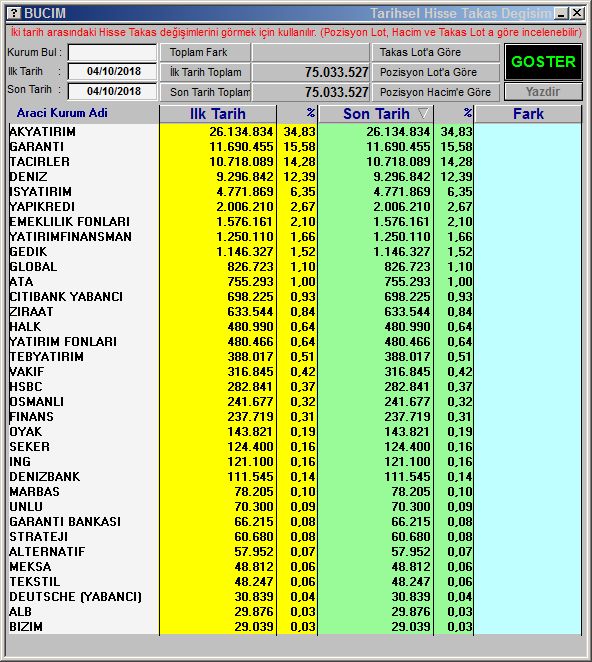Screen dimensions: 592x662
Task: Select the YATIRIM FONLARI row
Action: (x=295, y=342)
